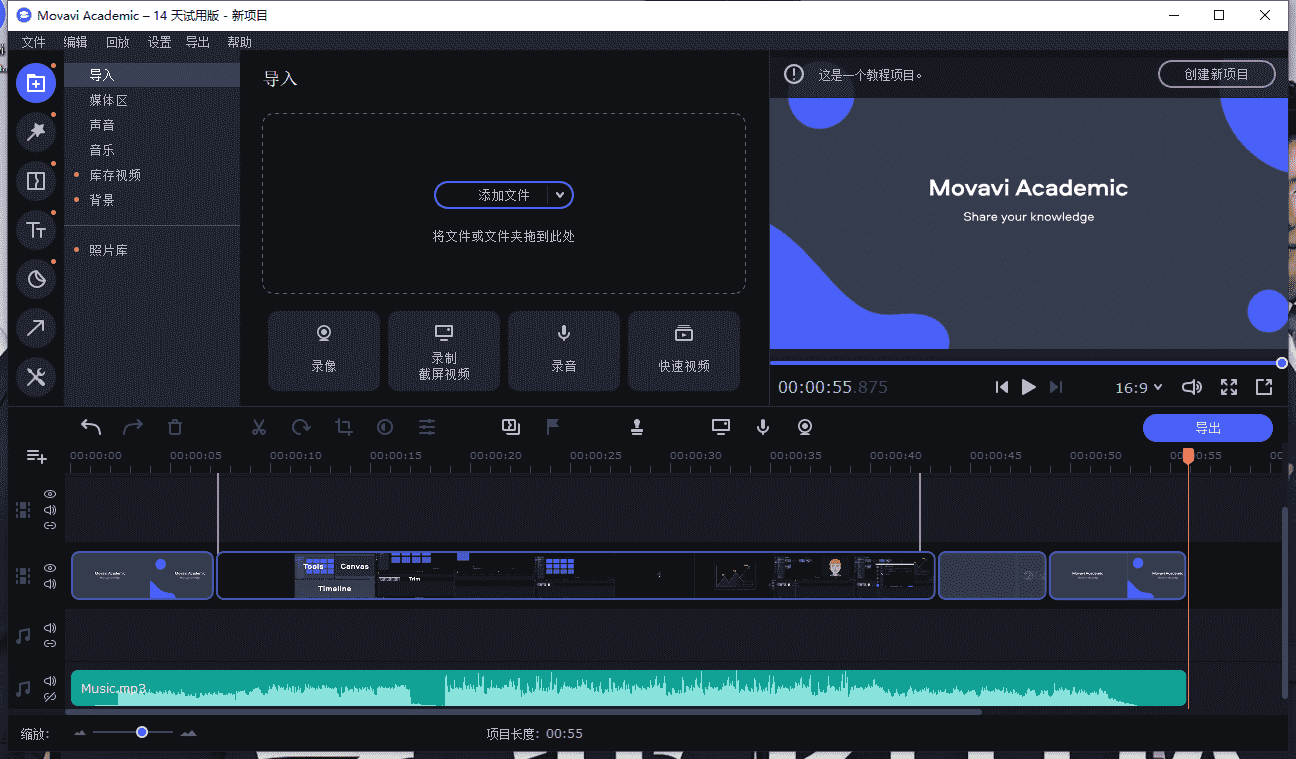Open the More Tools wrench tab

pos(36,377)
